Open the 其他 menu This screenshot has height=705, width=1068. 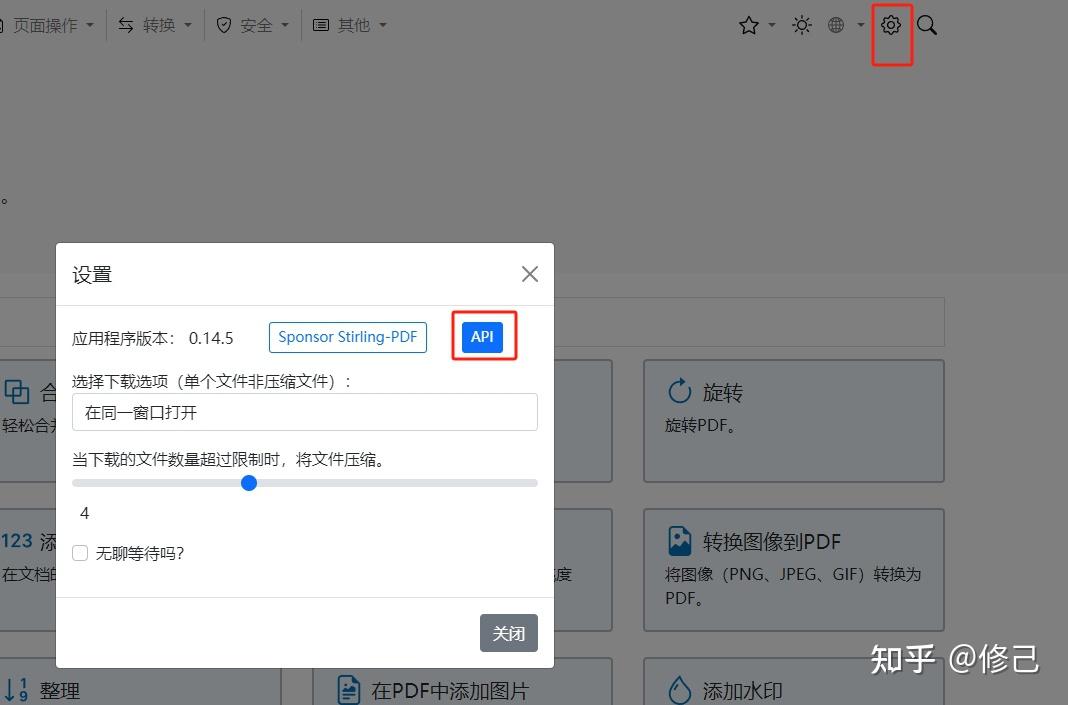point(349,25)
